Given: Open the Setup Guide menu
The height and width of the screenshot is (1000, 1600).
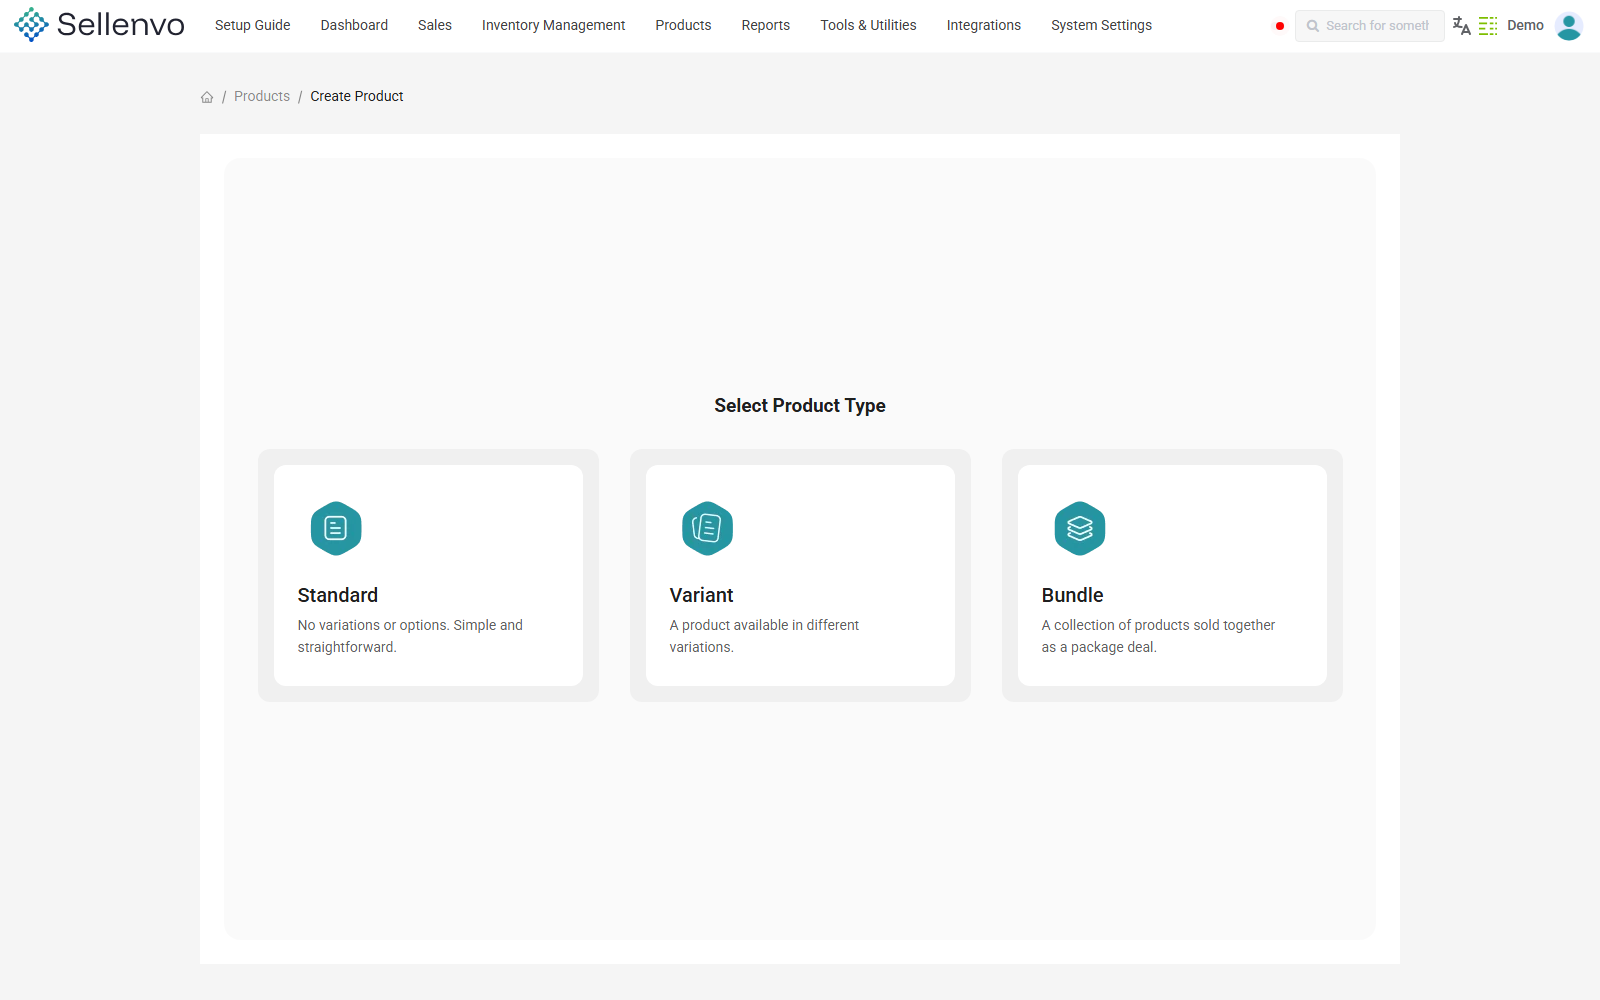Looking at the screenshot, I should (252, 25).
